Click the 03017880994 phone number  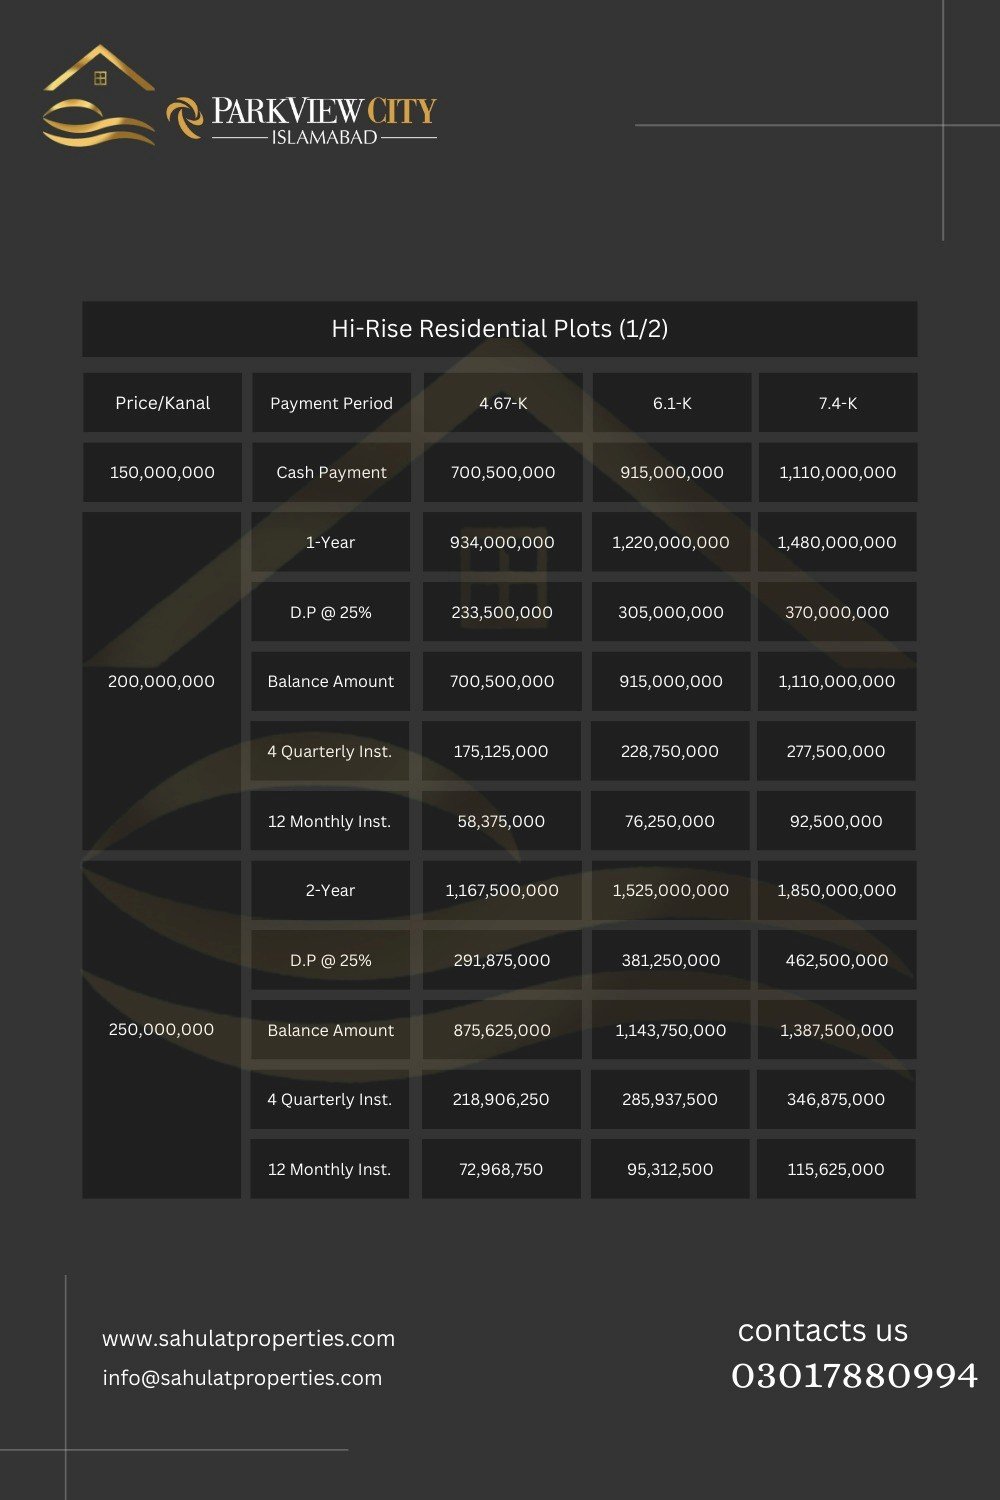pyautogui.click(x=854, y=1376)
